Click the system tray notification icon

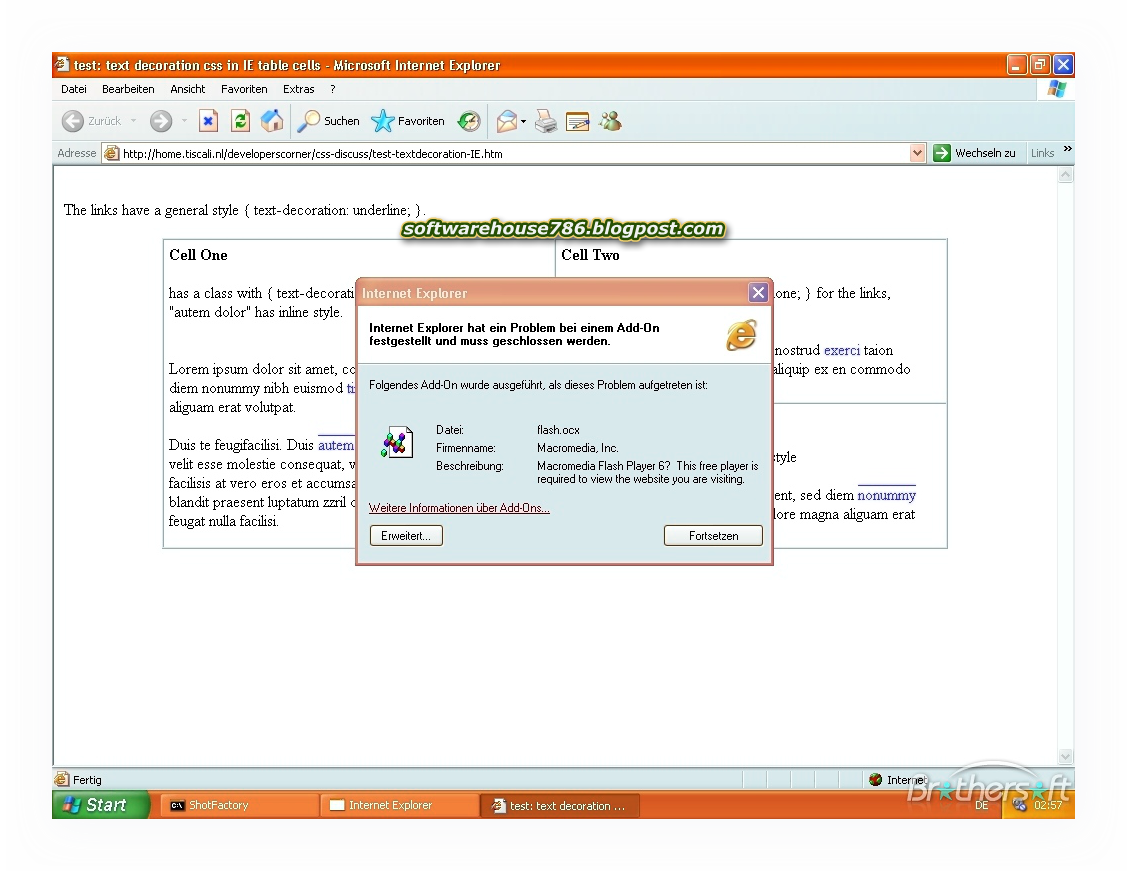pyautogui.click(x=1019, y=806)
